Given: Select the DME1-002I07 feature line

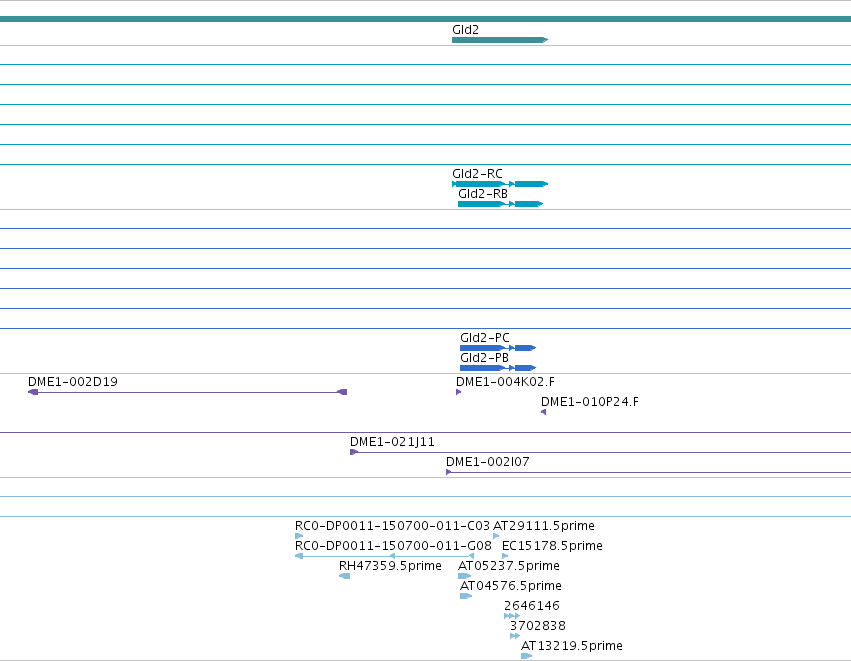Looking at the screenshot, I should pos(649,472).
